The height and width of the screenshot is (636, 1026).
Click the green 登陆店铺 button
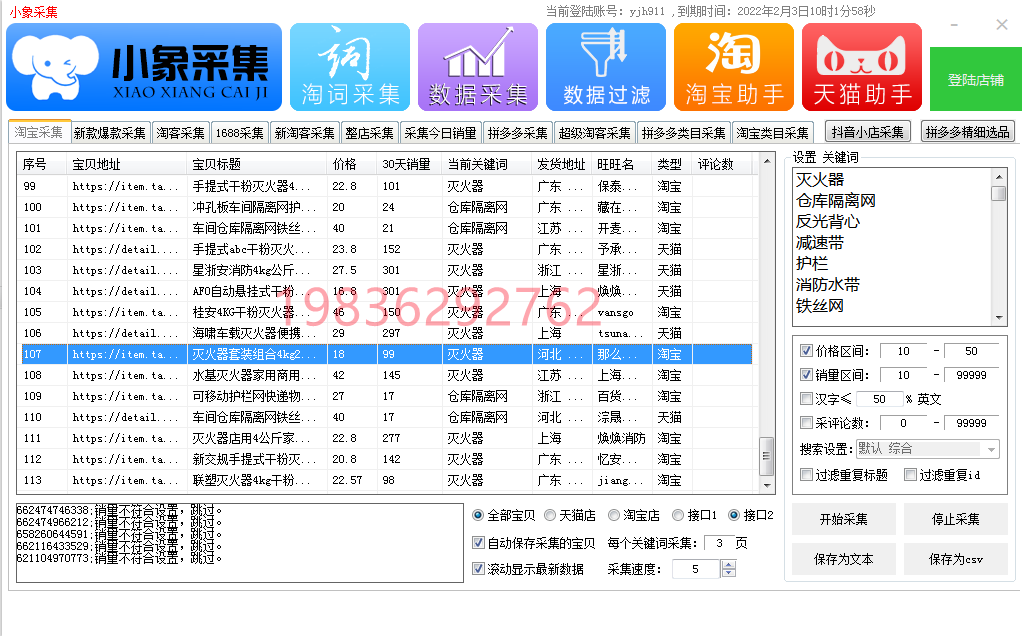coord(976,79)
